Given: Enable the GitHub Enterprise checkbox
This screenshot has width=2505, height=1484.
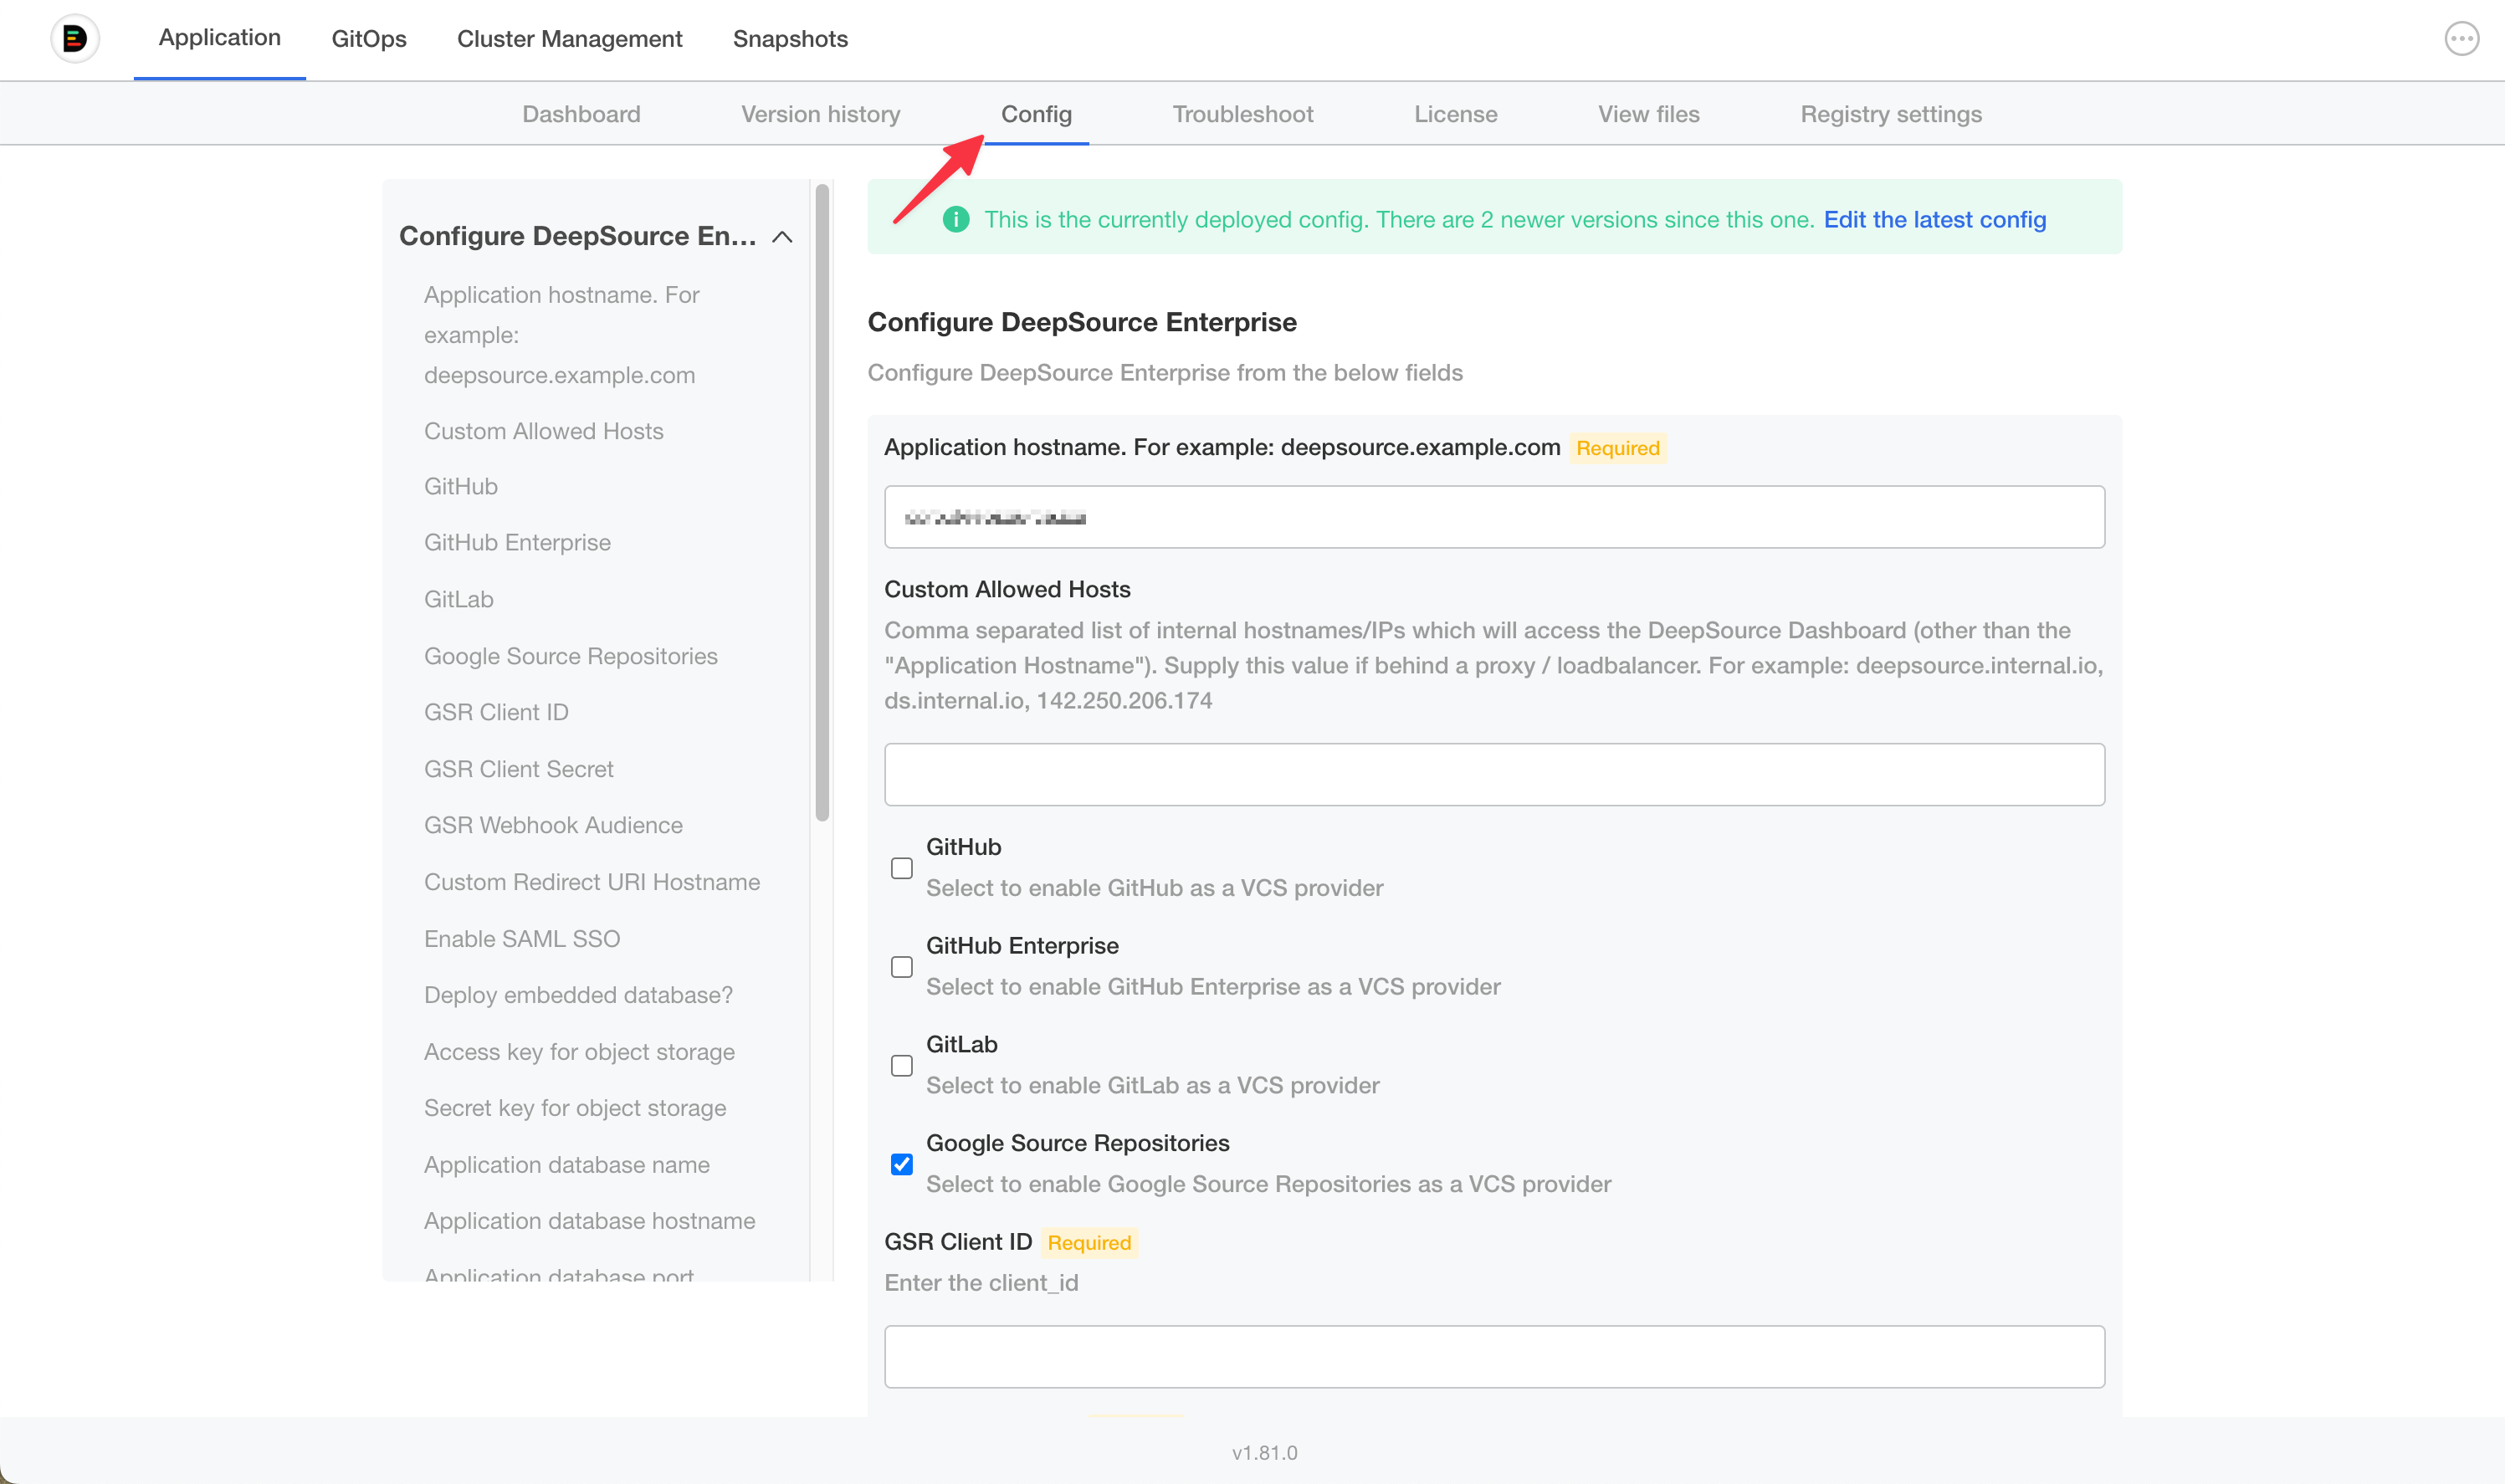Looking at the screenshot, I should [x=901, y=966].
